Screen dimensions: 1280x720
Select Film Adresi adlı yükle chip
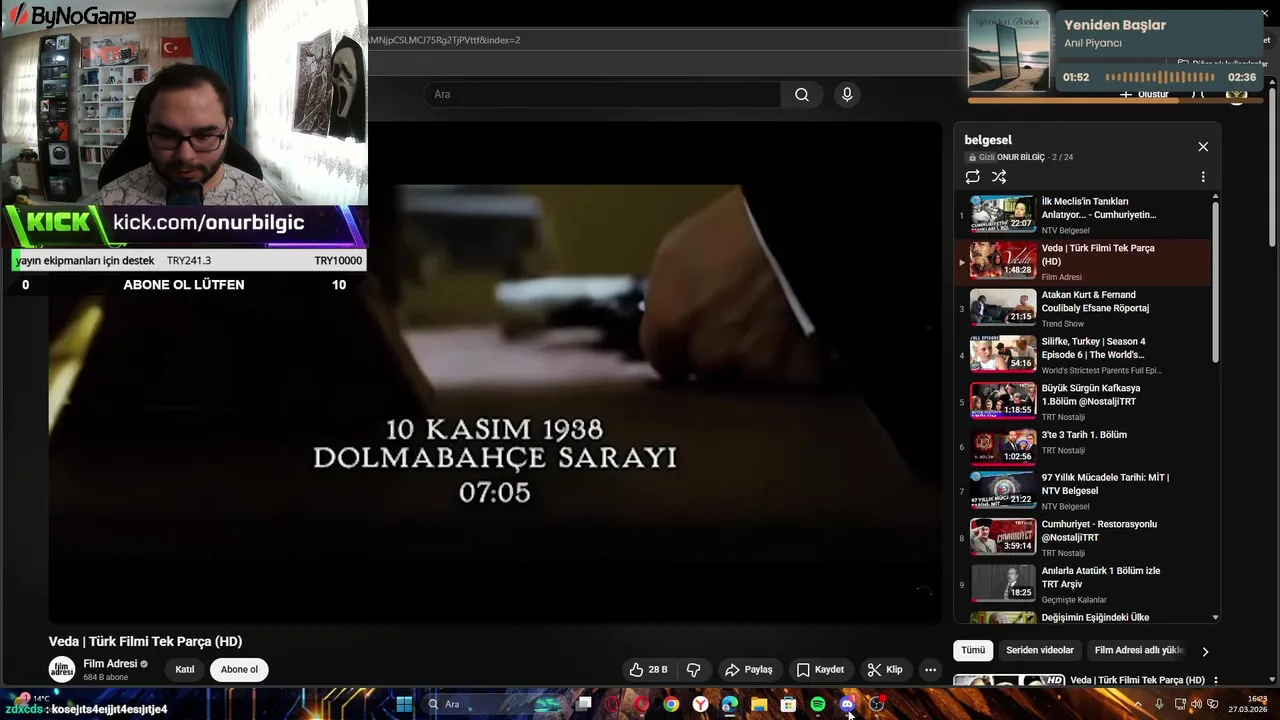pos(1139,650)
